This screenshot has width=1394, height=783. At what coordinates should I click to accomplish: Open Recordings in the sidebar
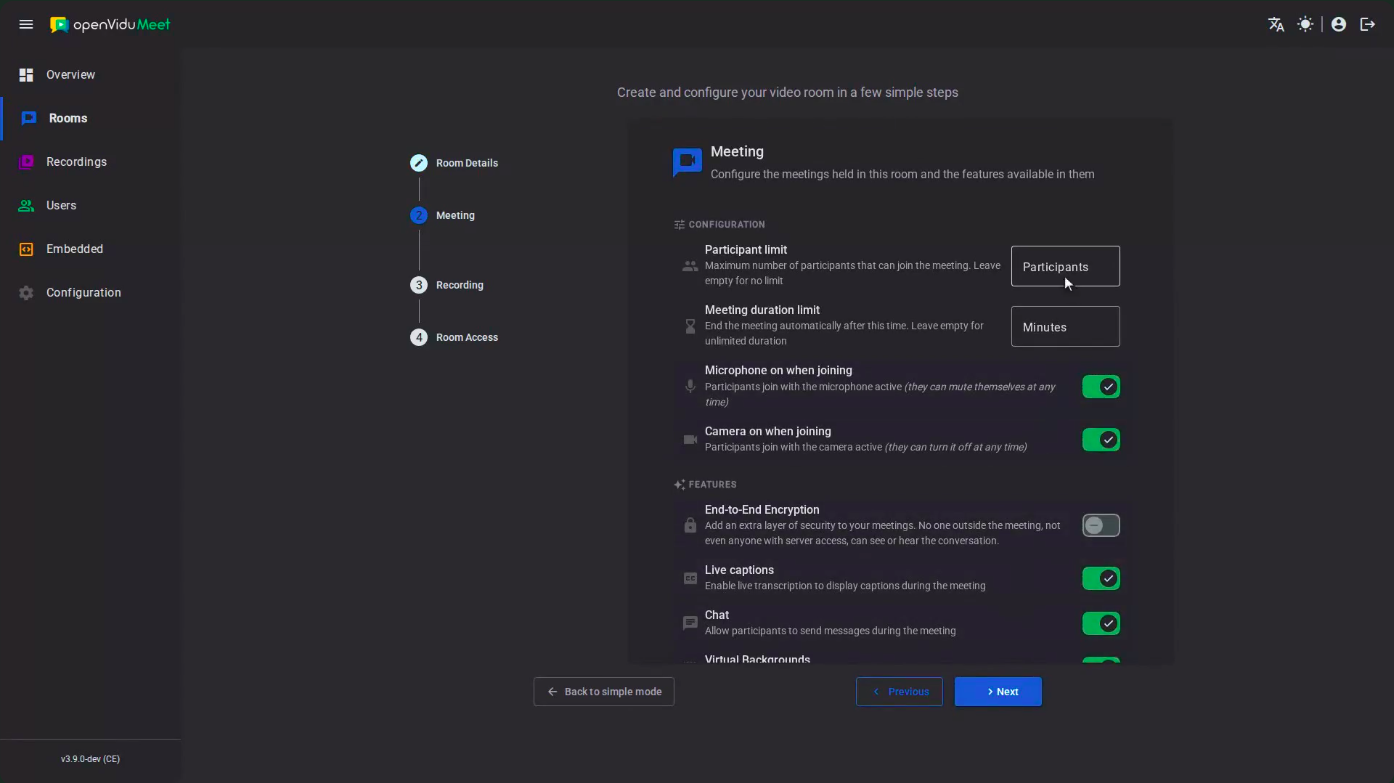[x=91, y=162]
